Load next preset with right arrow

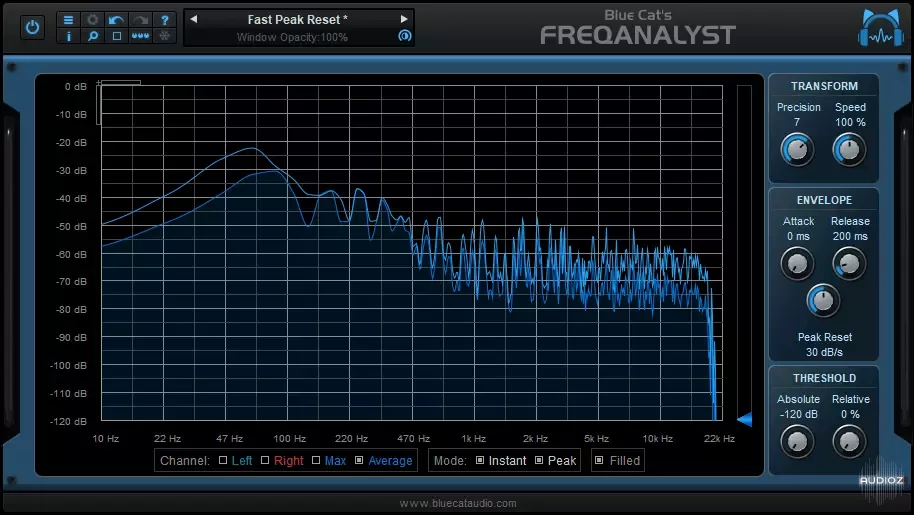(404, 19)
